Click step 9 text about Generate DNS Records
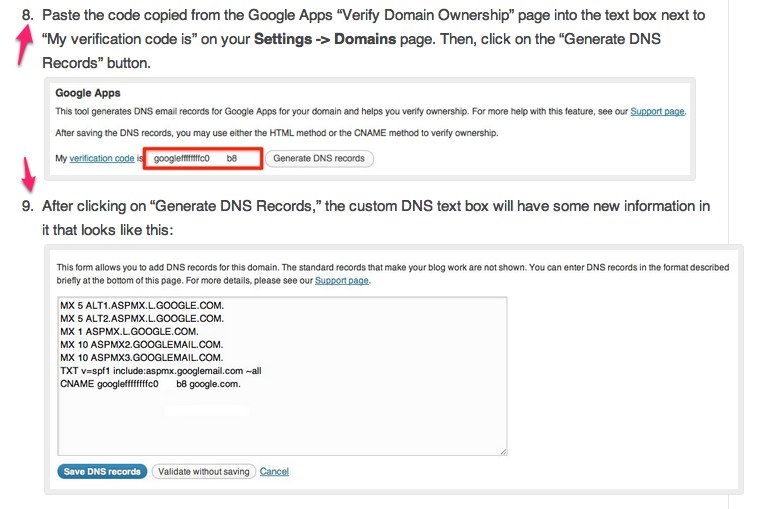This screenshot has width=775, height=509. [x=376, y=218]
